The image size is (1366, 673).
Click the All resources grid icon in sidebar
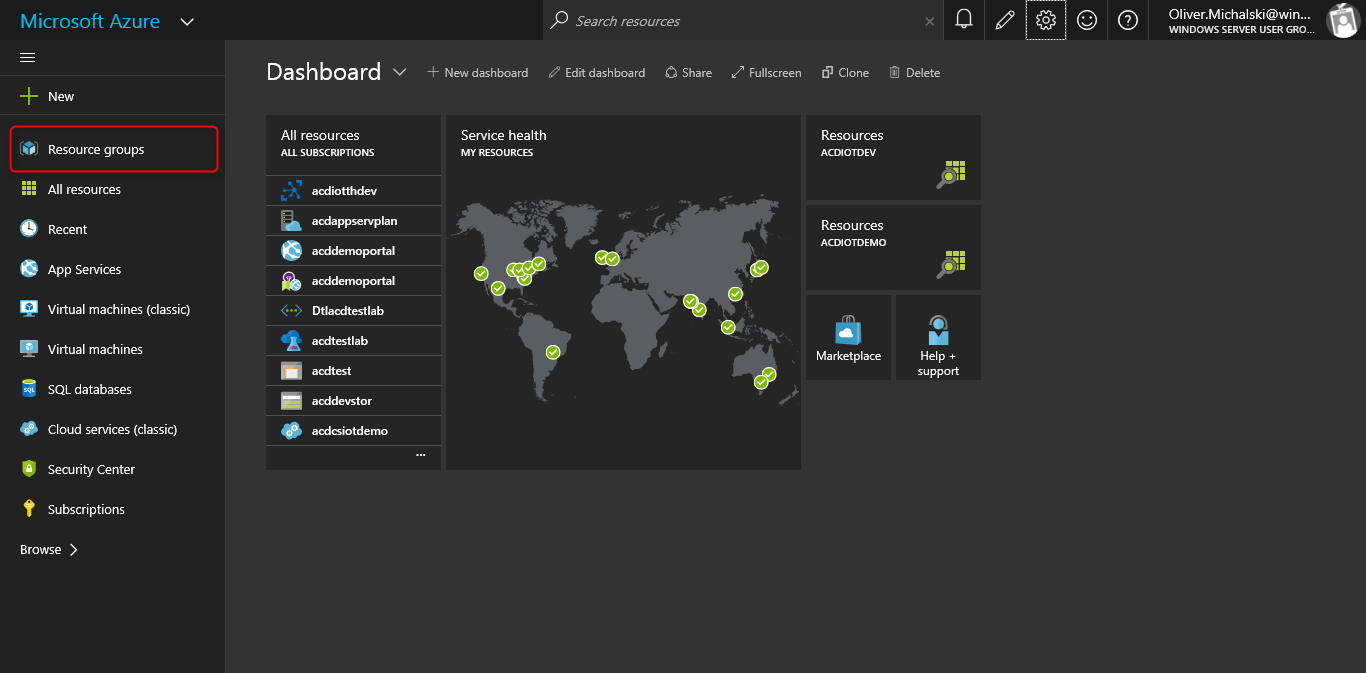(29, 189)
